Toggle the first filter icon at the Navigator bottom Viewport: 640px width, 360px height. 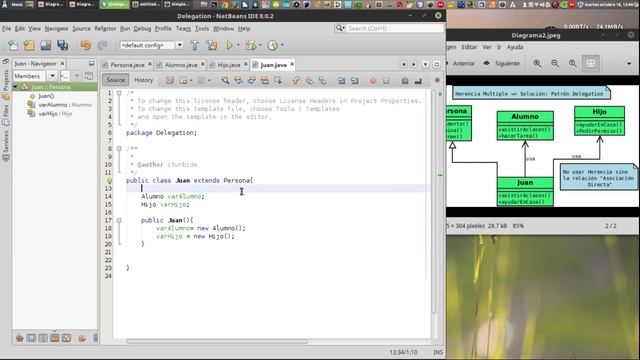click(19, 338)
